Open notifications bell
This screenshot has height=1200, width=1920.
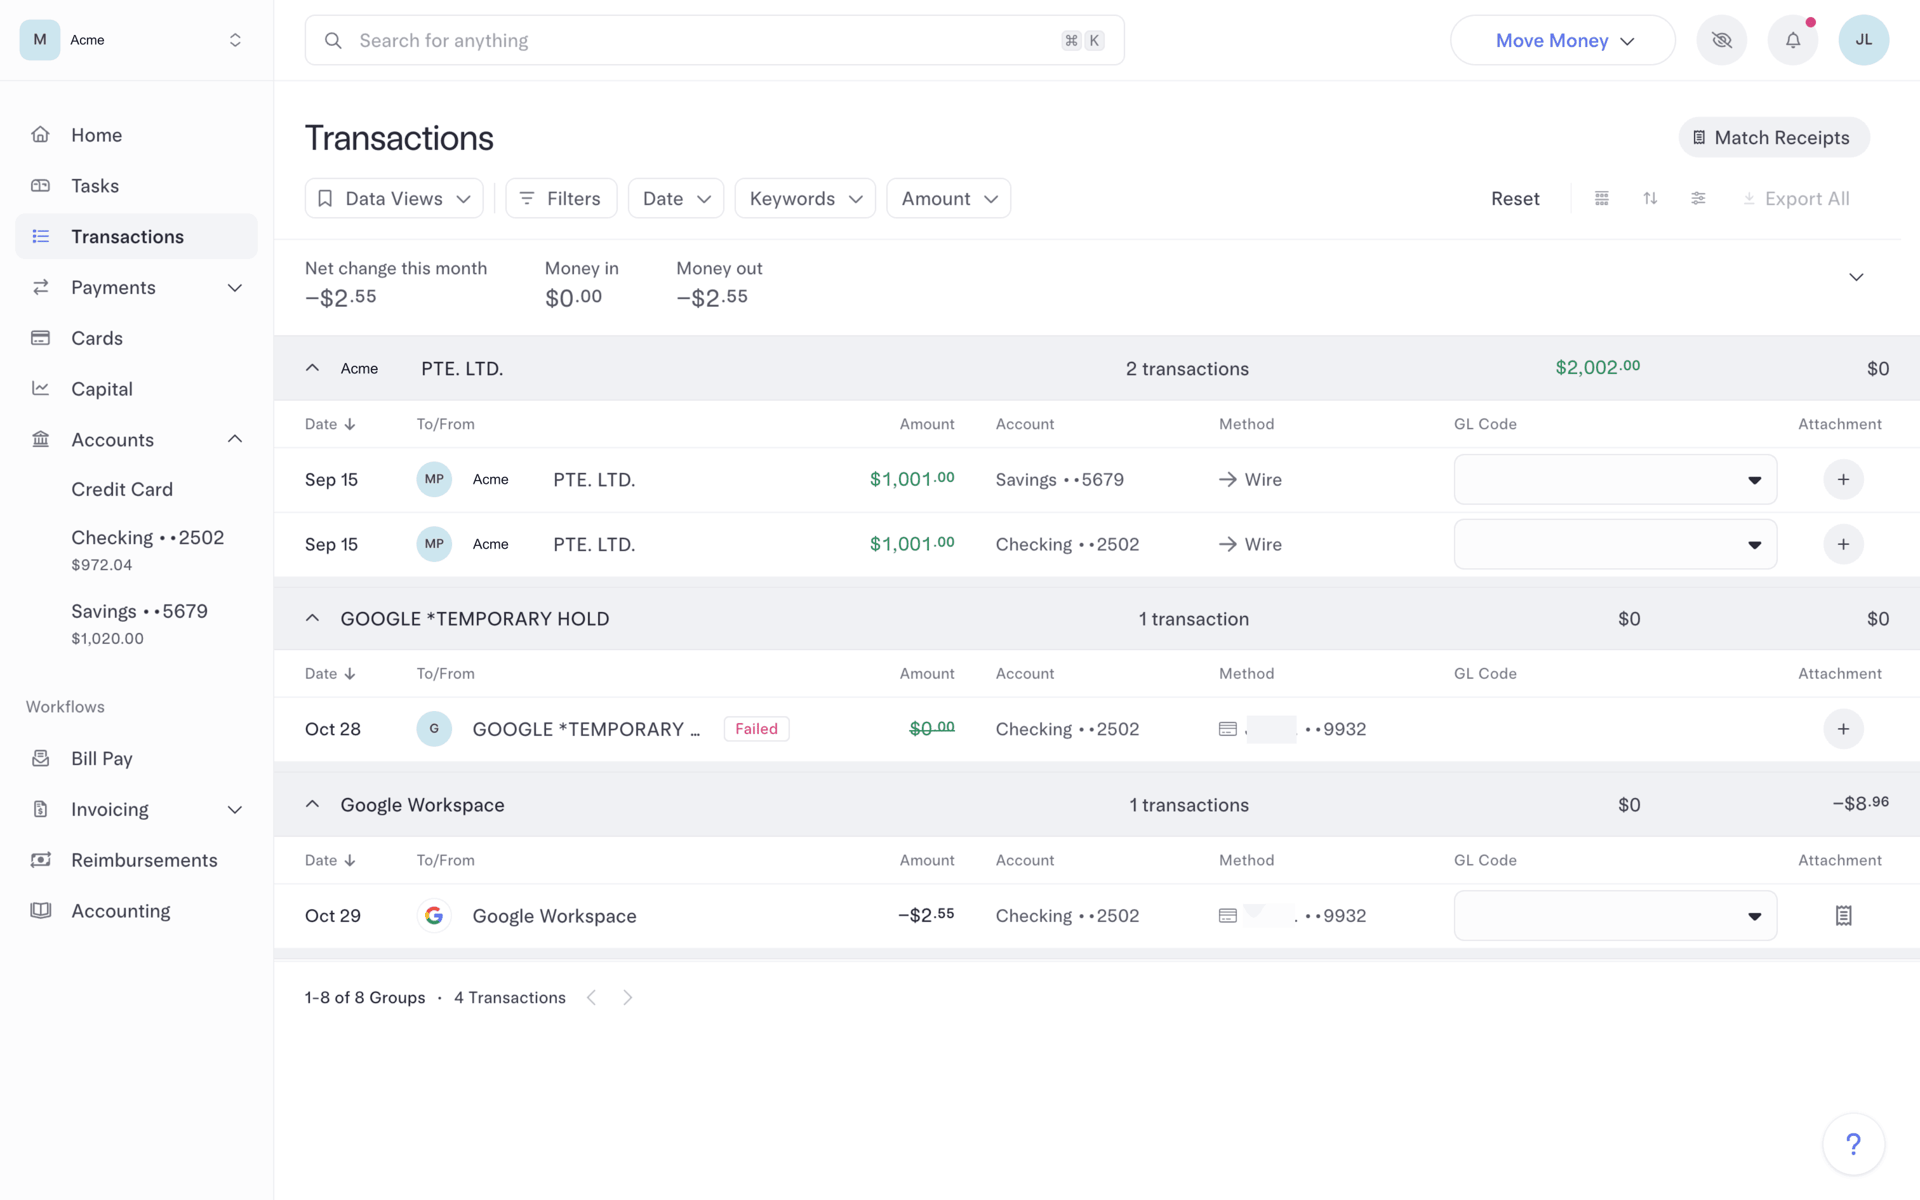coord(1793,40)
